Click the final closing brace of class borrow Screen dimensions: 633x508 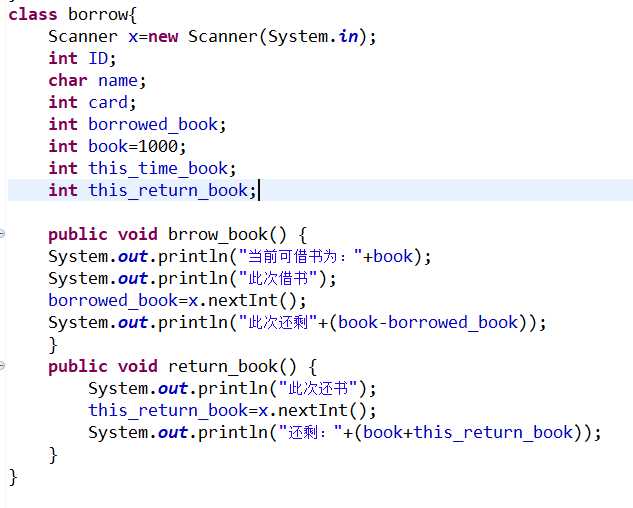click(13, 477)
